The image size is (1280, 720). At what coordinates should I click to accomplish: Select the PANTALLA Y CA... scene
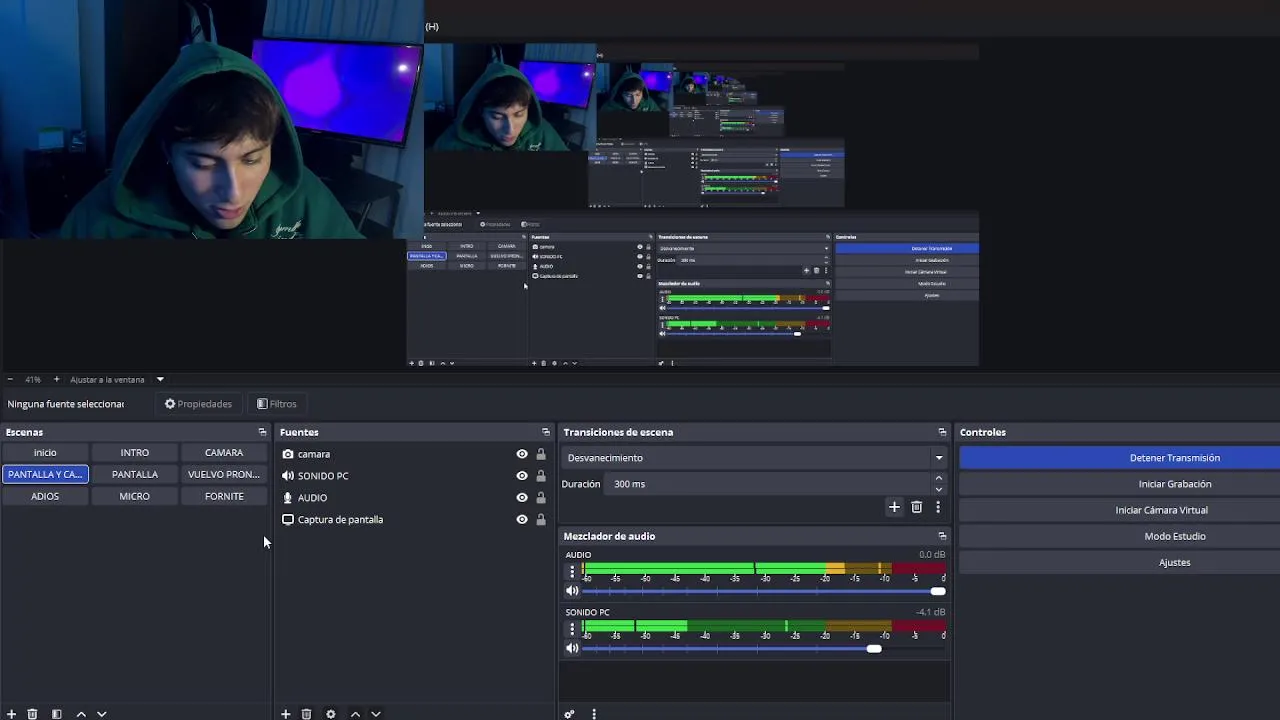pyautogui.click(x=45, y=475)
